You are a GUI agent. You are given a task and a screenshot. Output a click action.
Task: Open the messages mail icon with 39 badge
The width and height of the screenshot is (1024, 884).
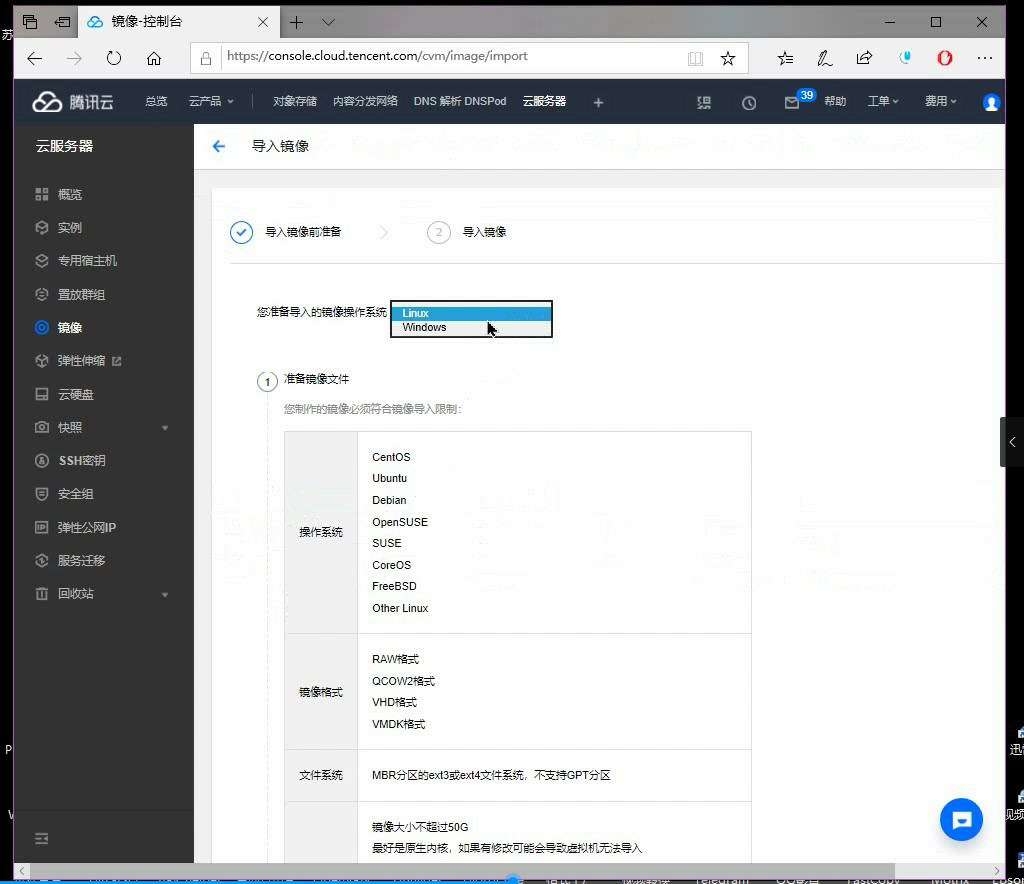pyautogui.click(x=792, y=103)
